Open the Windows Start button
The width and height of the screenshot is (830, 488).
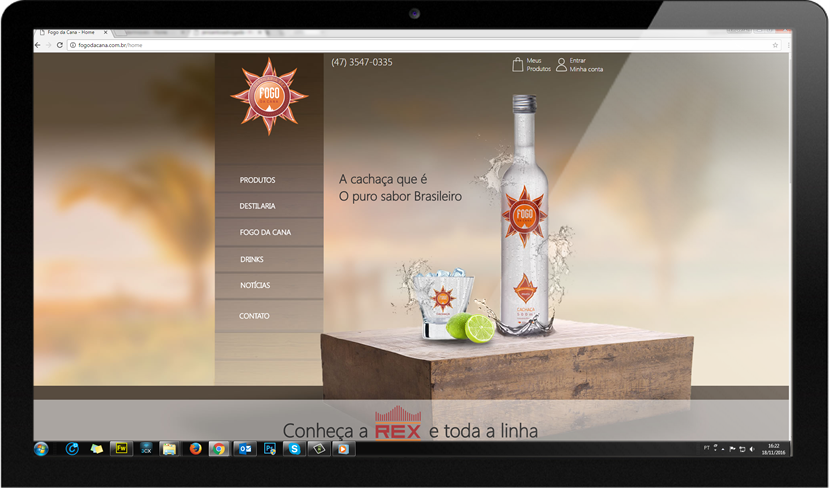(41, 449)
